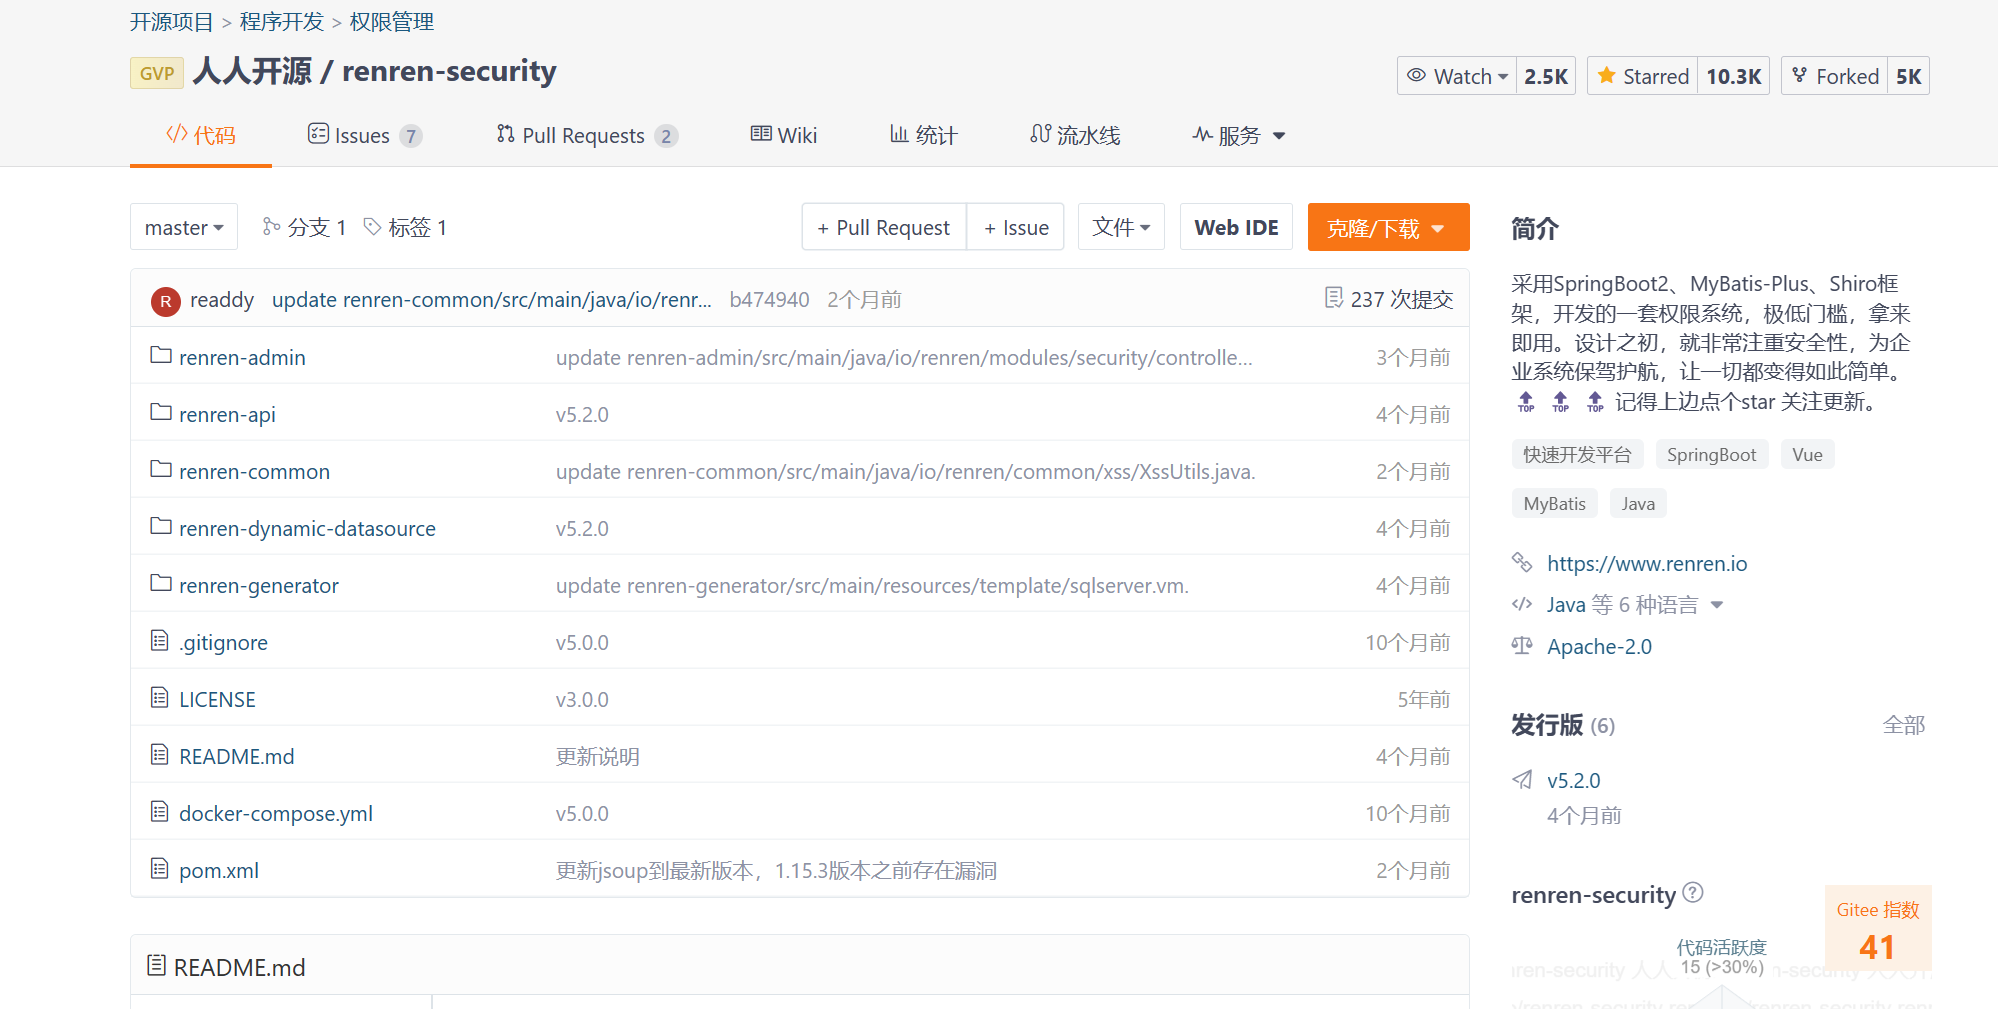Click the help question mark beside renren-security
The image size is (1998, 1009).
click(1693, 892)
